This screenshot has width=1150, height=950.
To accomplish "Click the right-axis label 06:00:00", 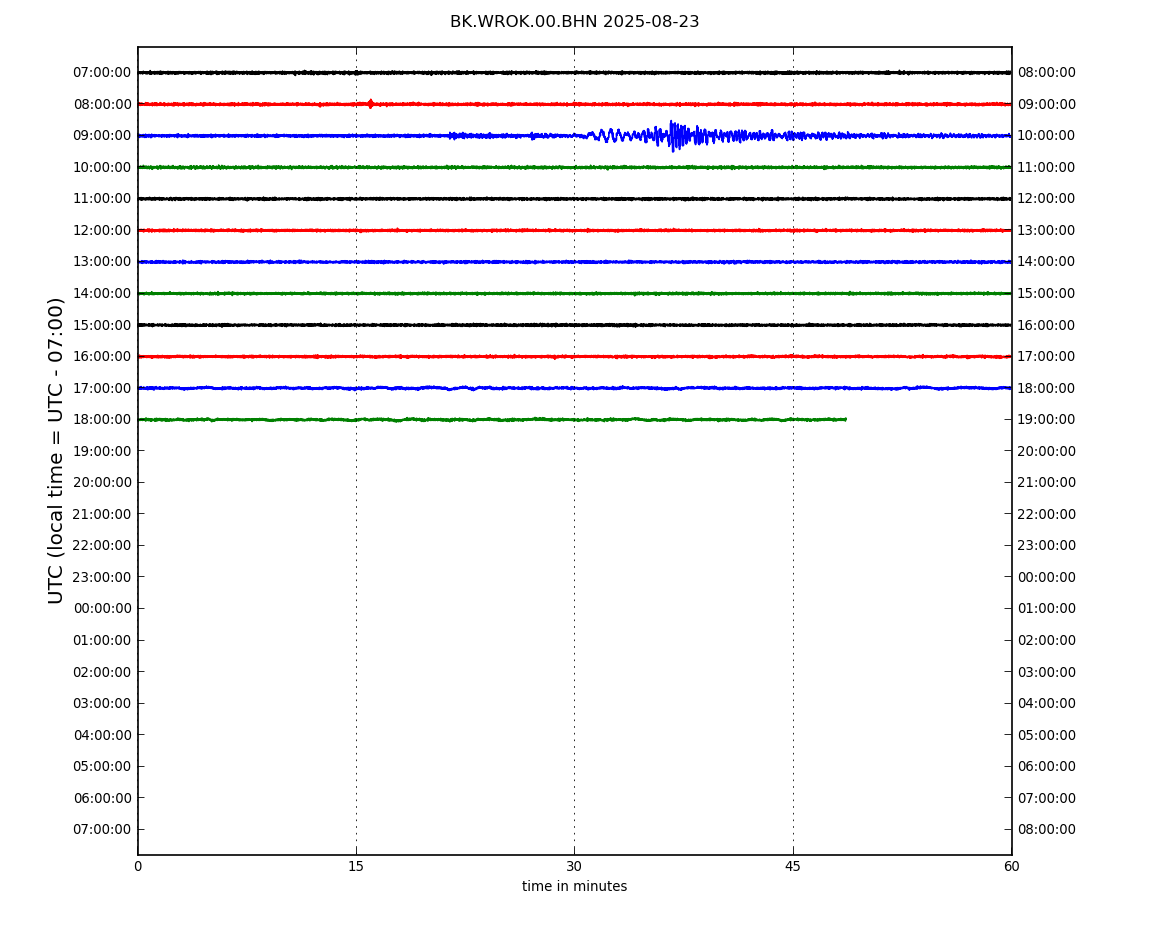I will pyautogui.click(x=1047, y=767).
